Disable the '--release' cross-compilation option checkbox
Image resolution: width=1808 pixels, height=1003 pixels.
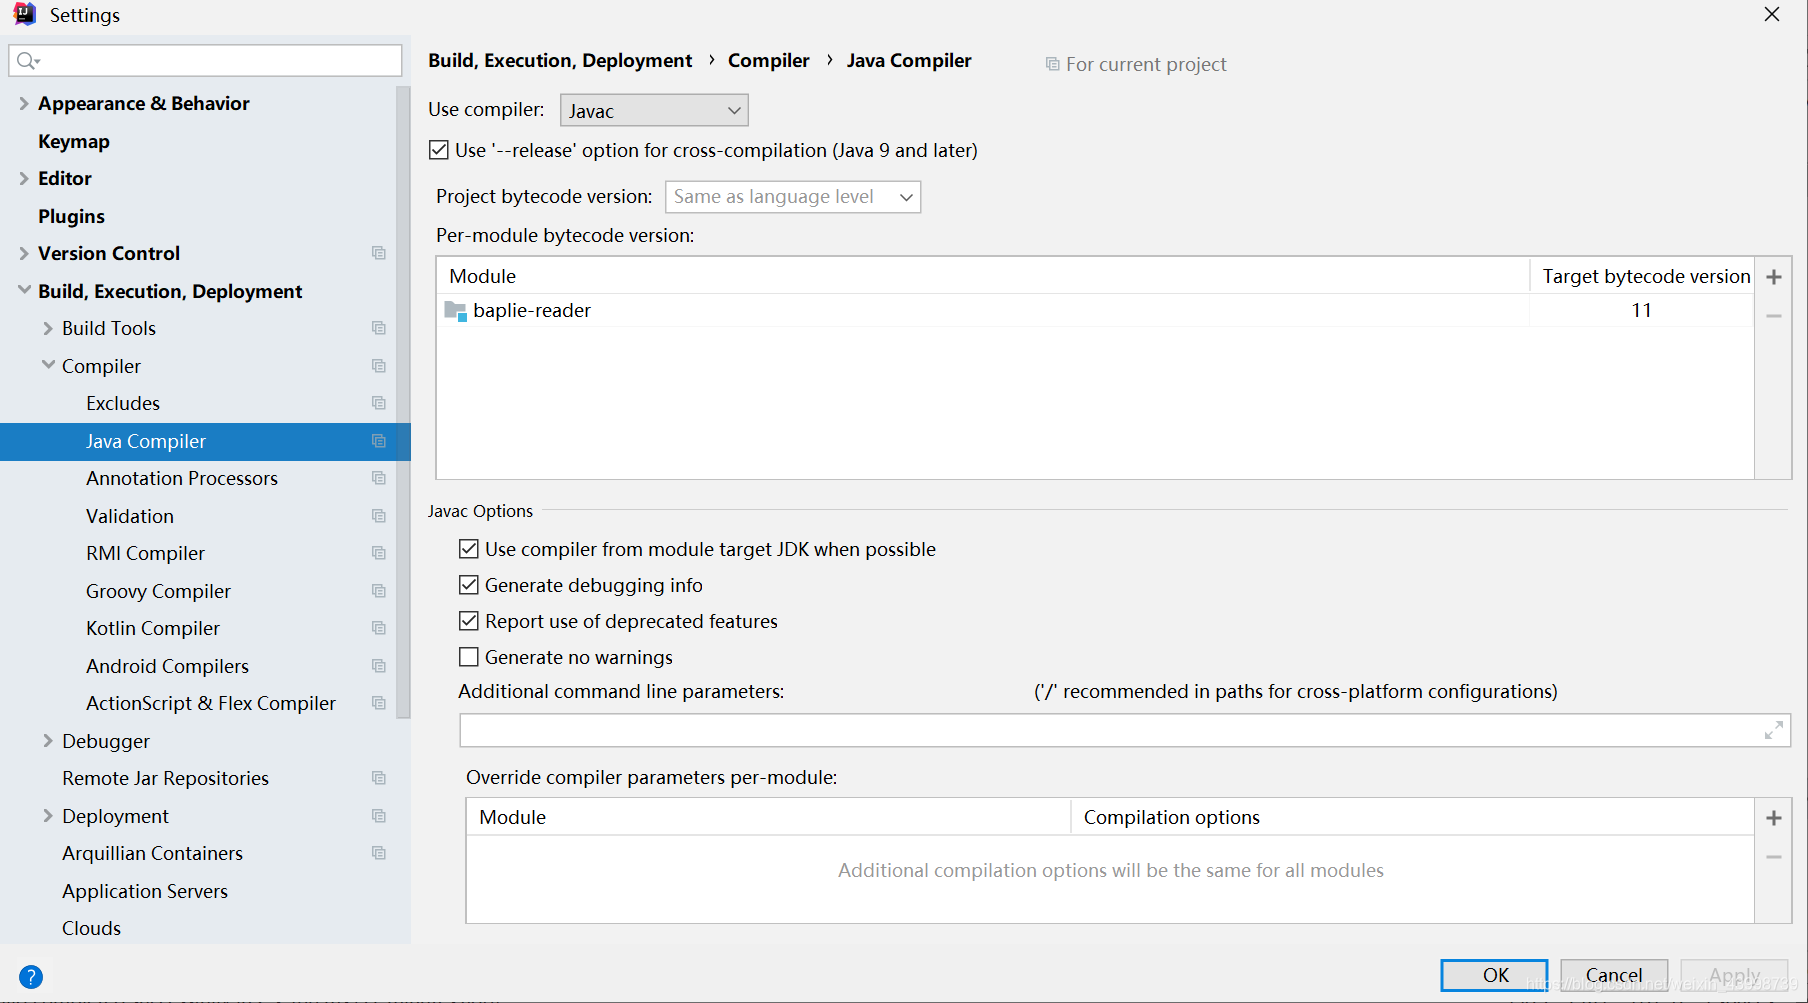click(x=439, y=150)
